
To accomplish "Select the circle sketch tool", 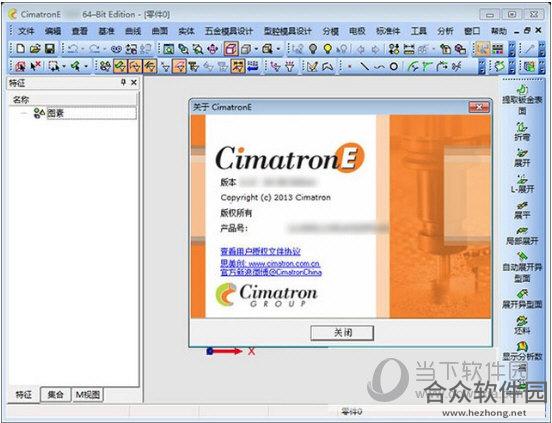I will pos(394,66).
